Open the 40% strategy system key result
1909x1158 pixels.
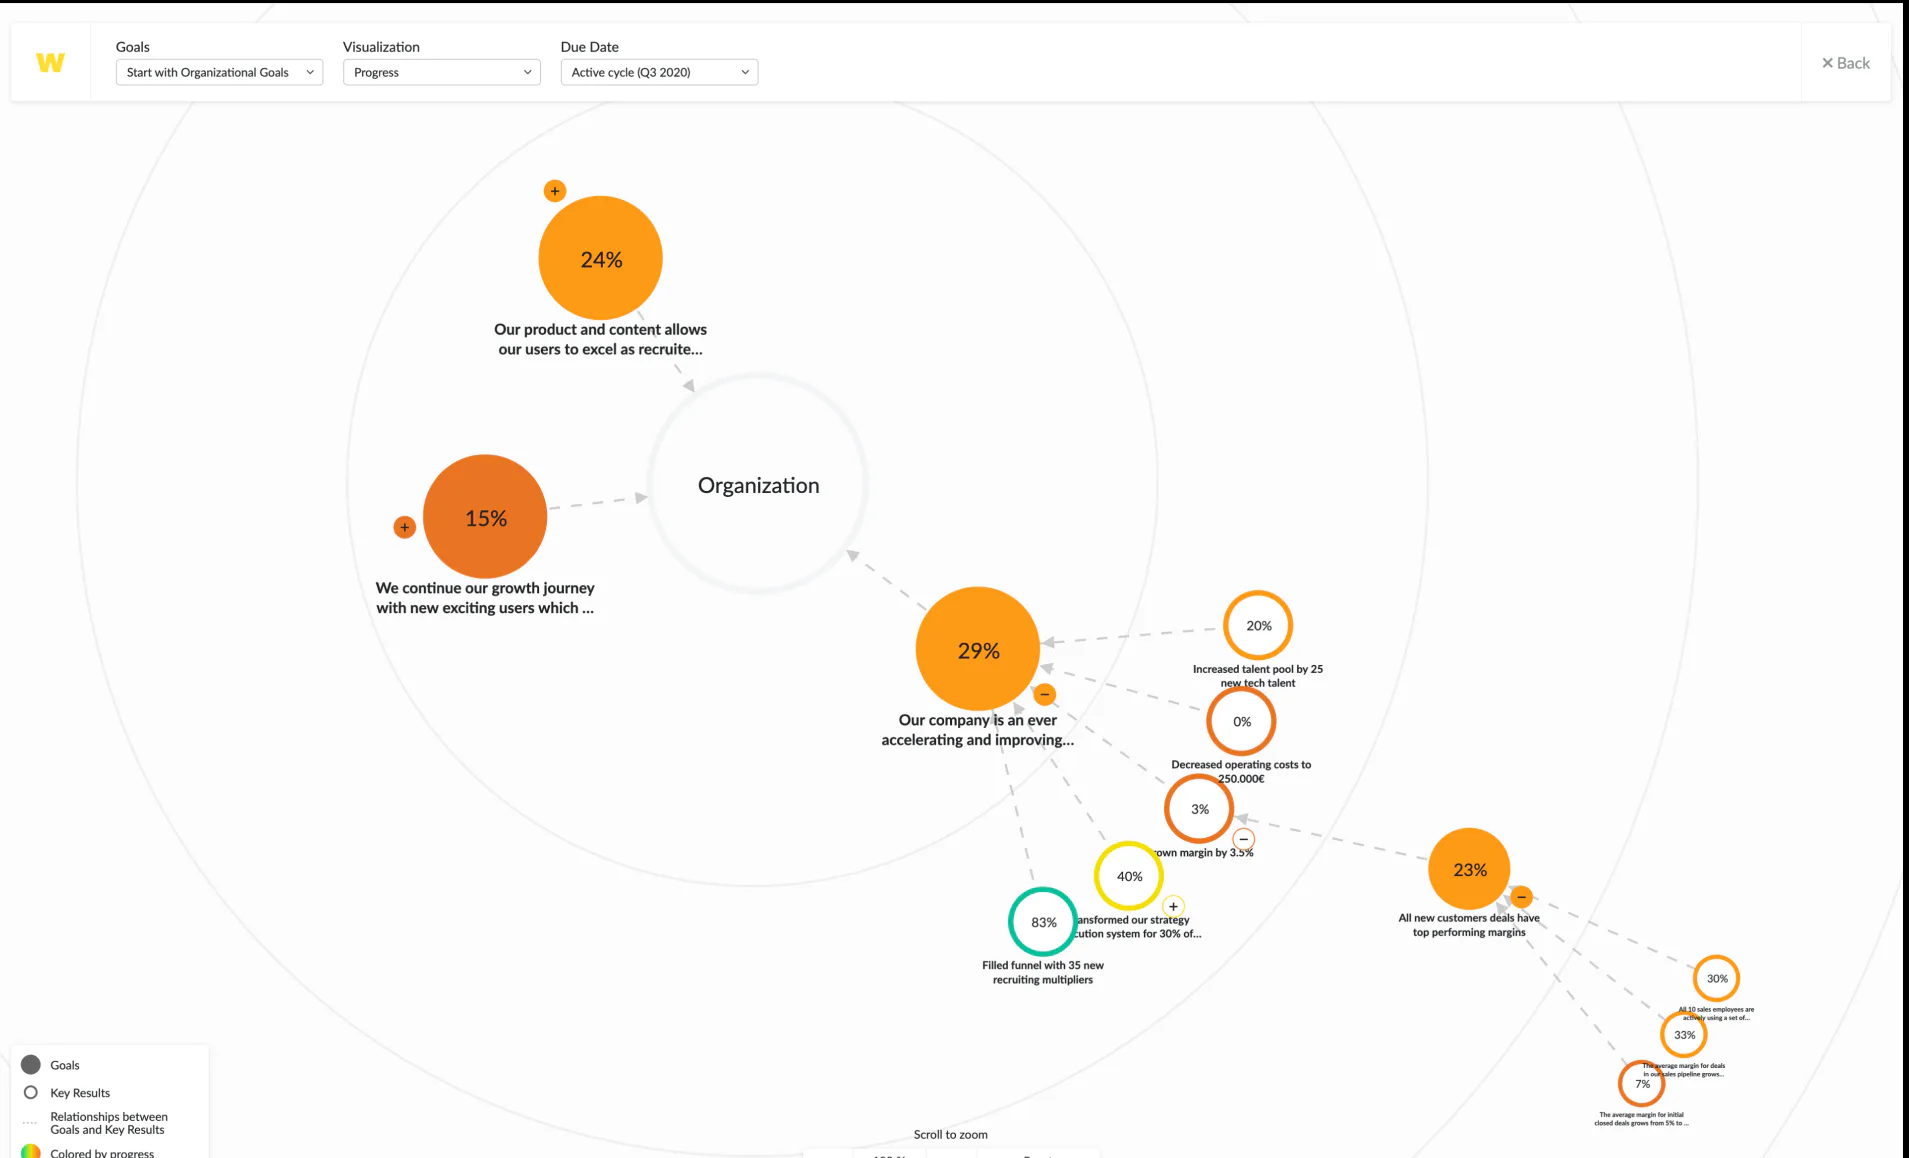tap(1129, 876)
